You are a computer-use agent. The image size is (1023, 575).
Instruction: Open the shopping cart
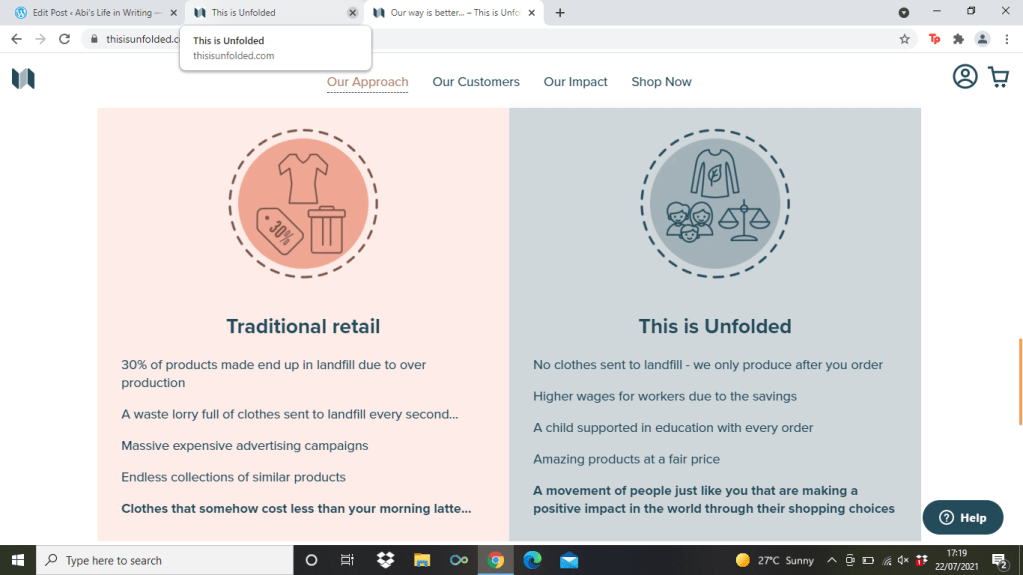(998, 77)
